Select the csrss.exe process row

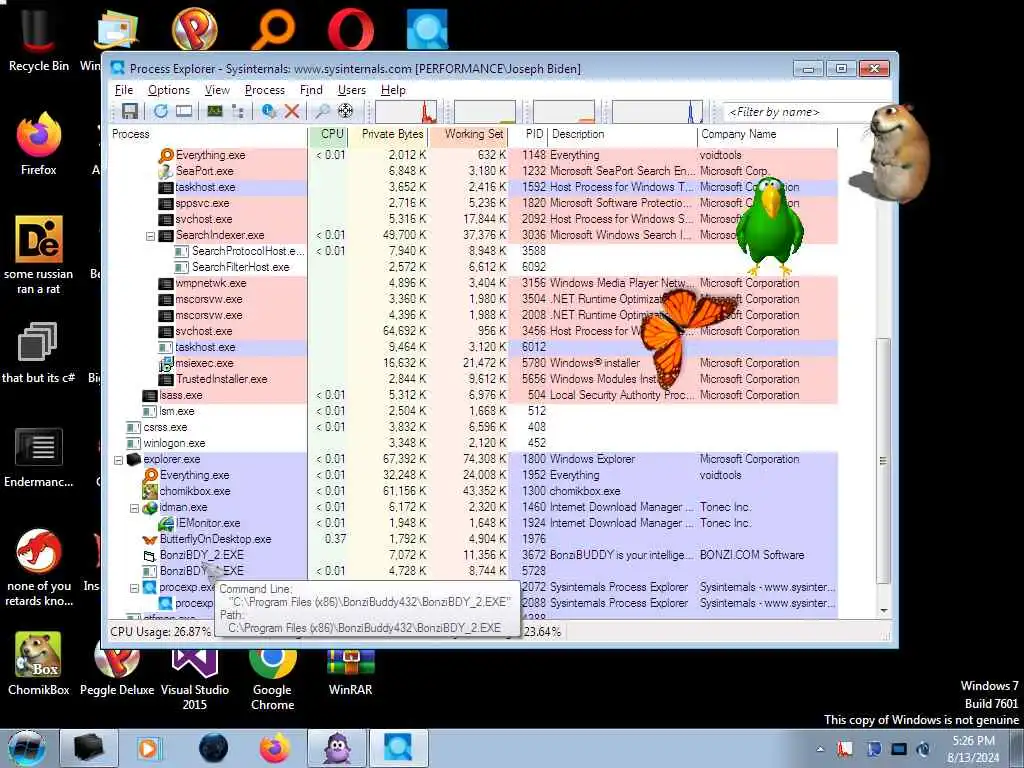[473, 428]
